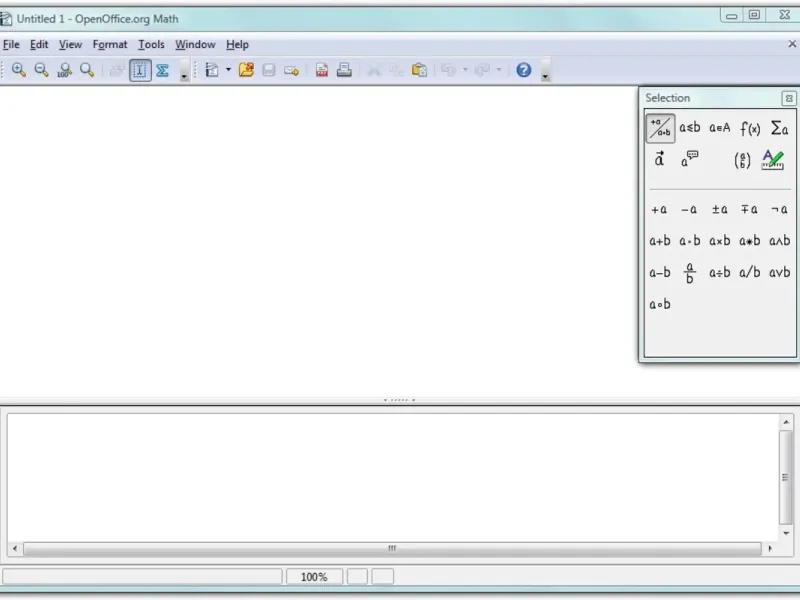800x600 pixels.
Task: Insert the a÷b division operator
Action: tap(719, 273)
